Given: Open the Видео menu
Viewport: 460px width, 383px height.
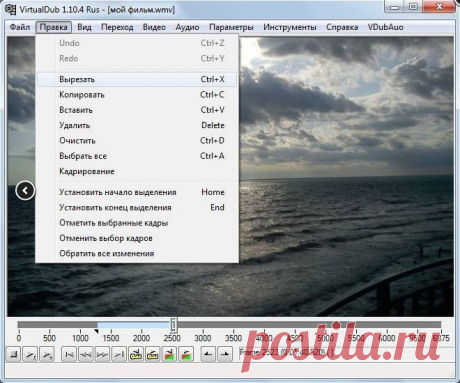Looking at the screenshot, I should point(154,27).
